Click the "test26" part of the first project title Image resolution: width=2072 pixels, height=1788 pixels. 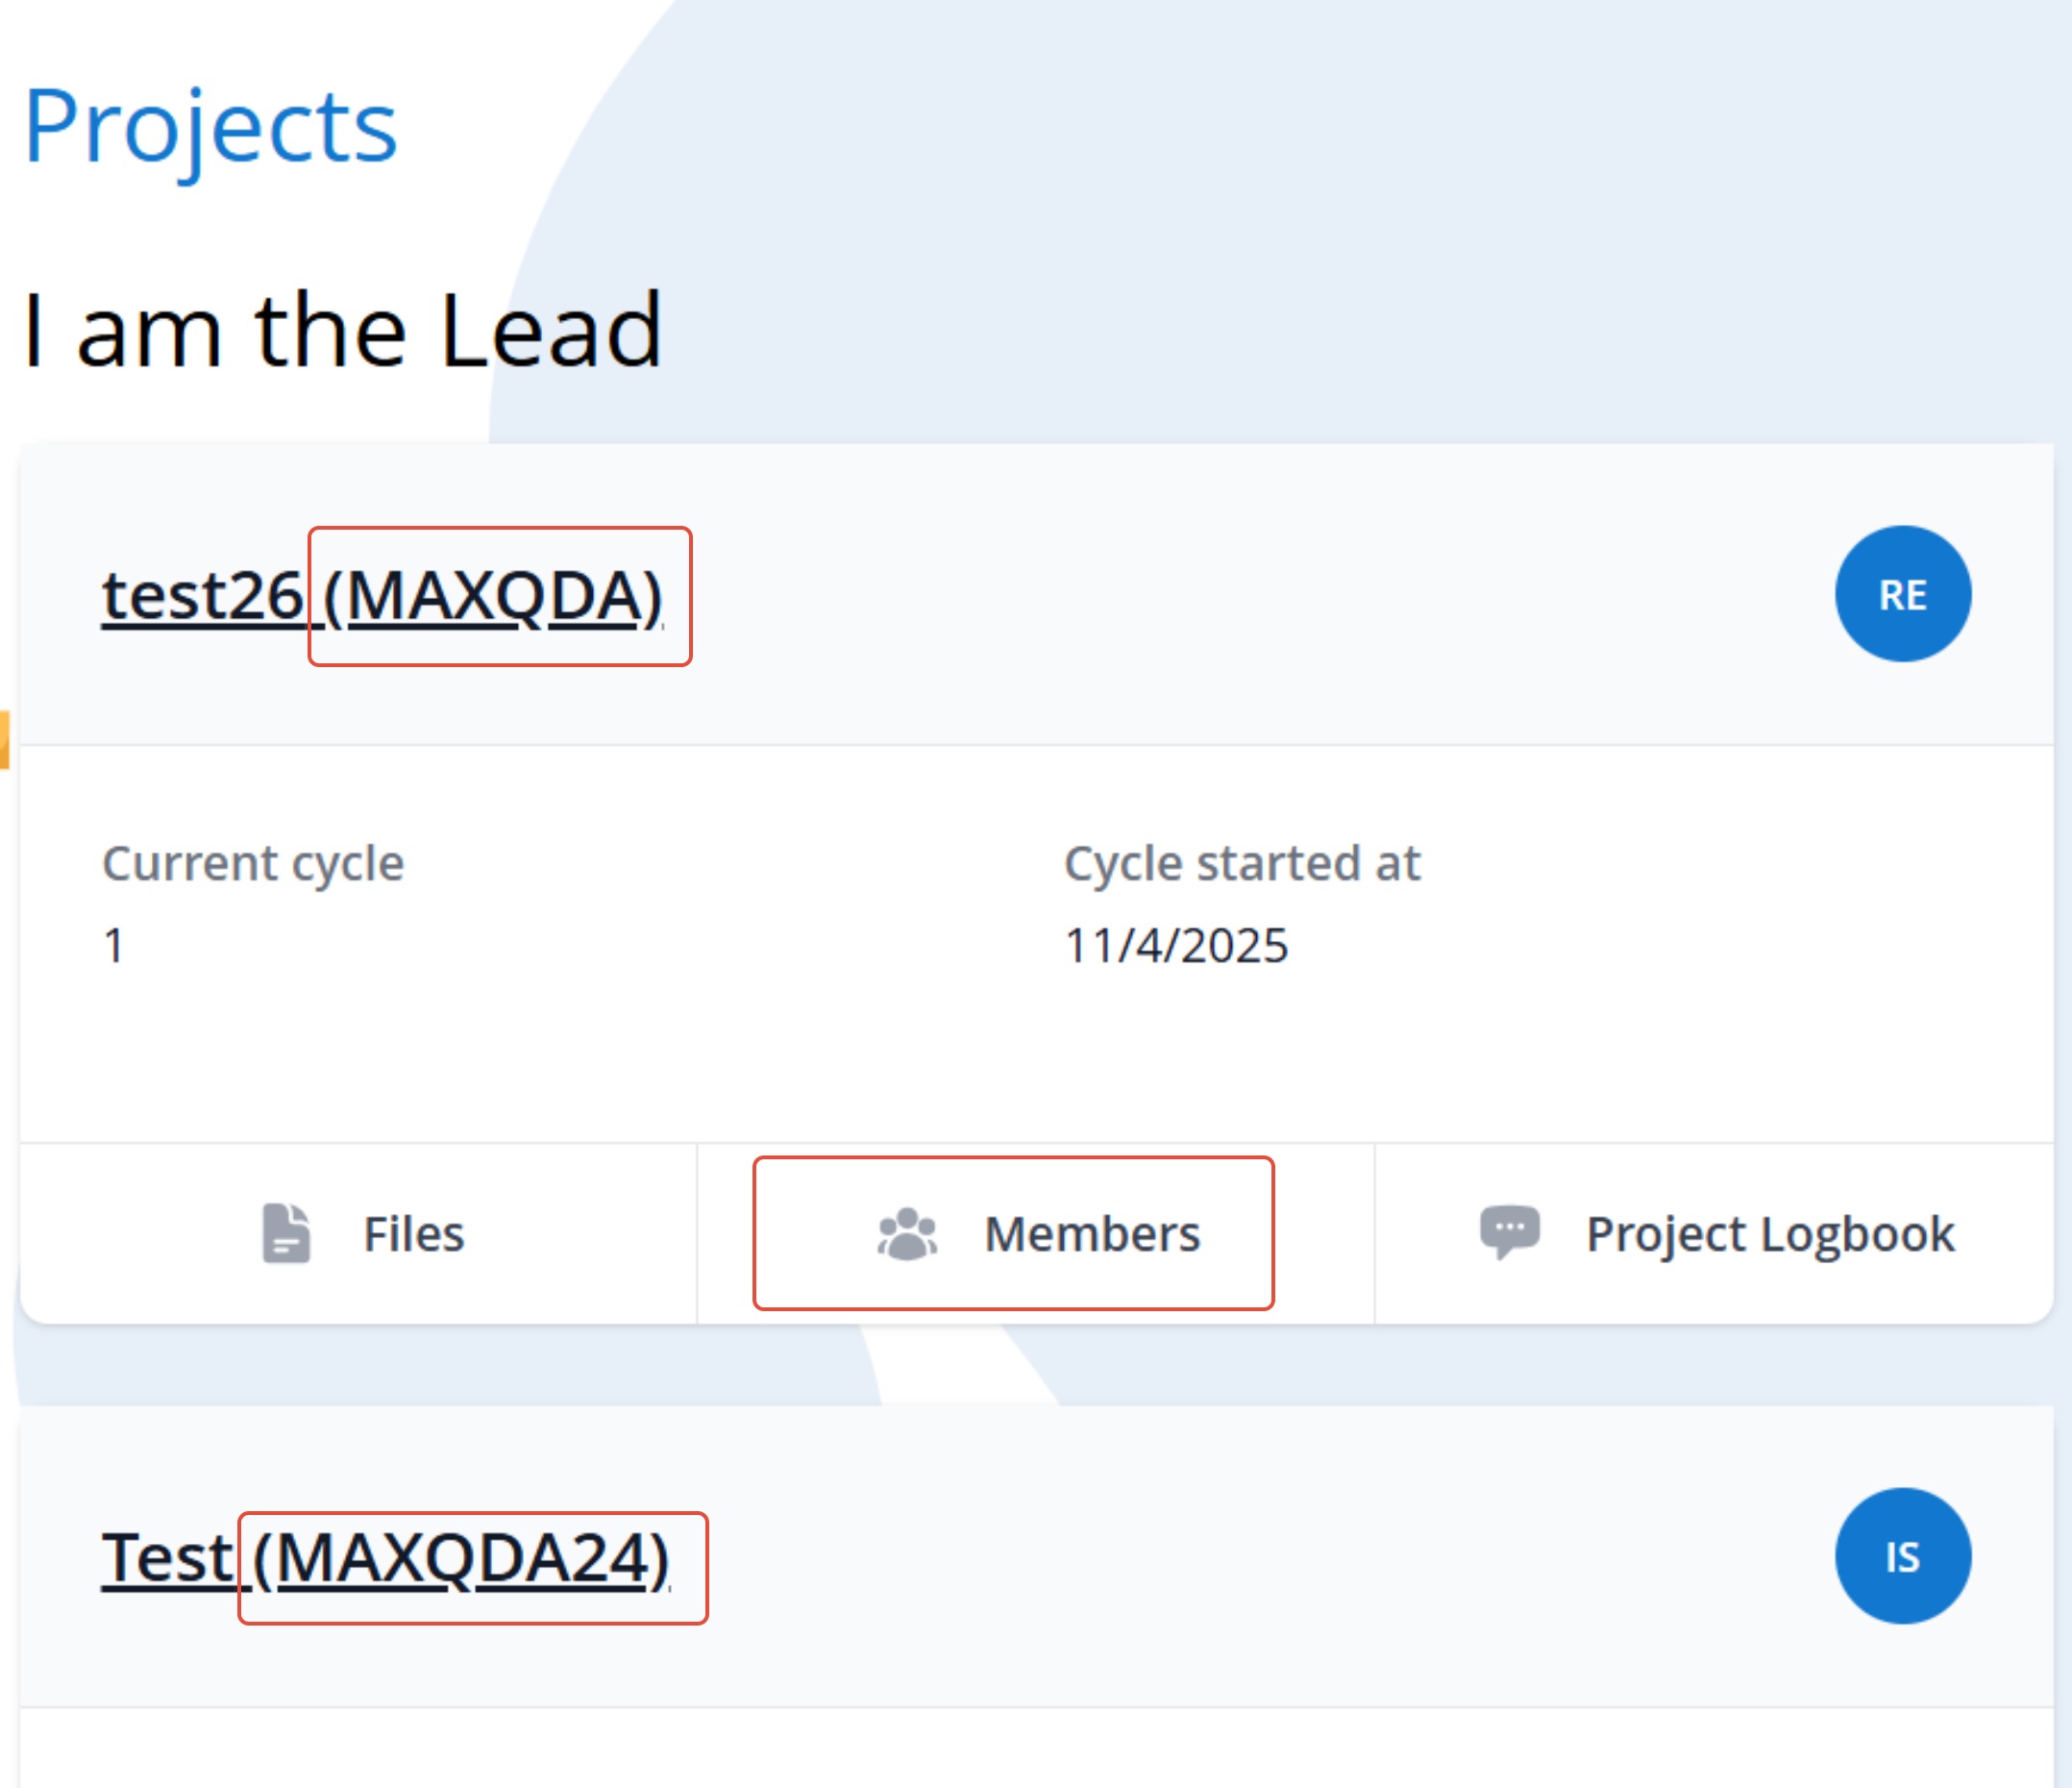203,596
